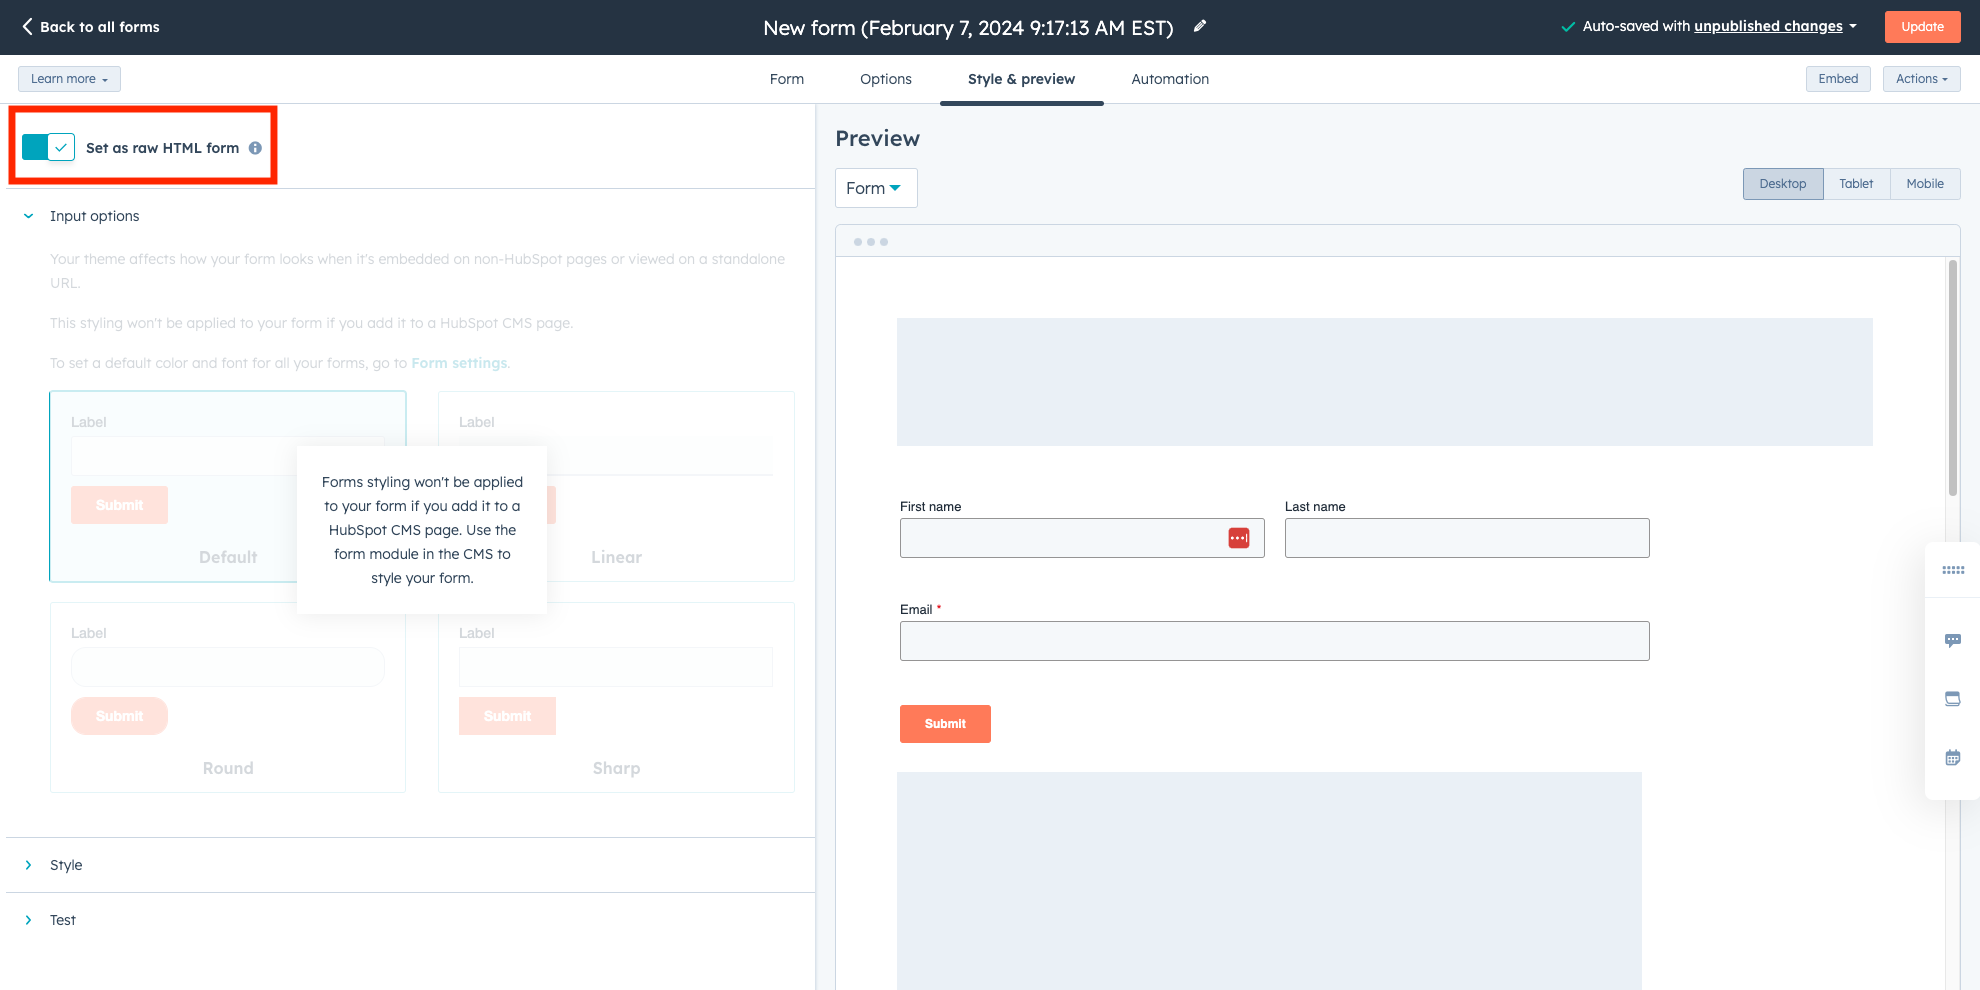Open the Form preview dropdown
The image size is (1980, 990).
(x=875, y=188)
